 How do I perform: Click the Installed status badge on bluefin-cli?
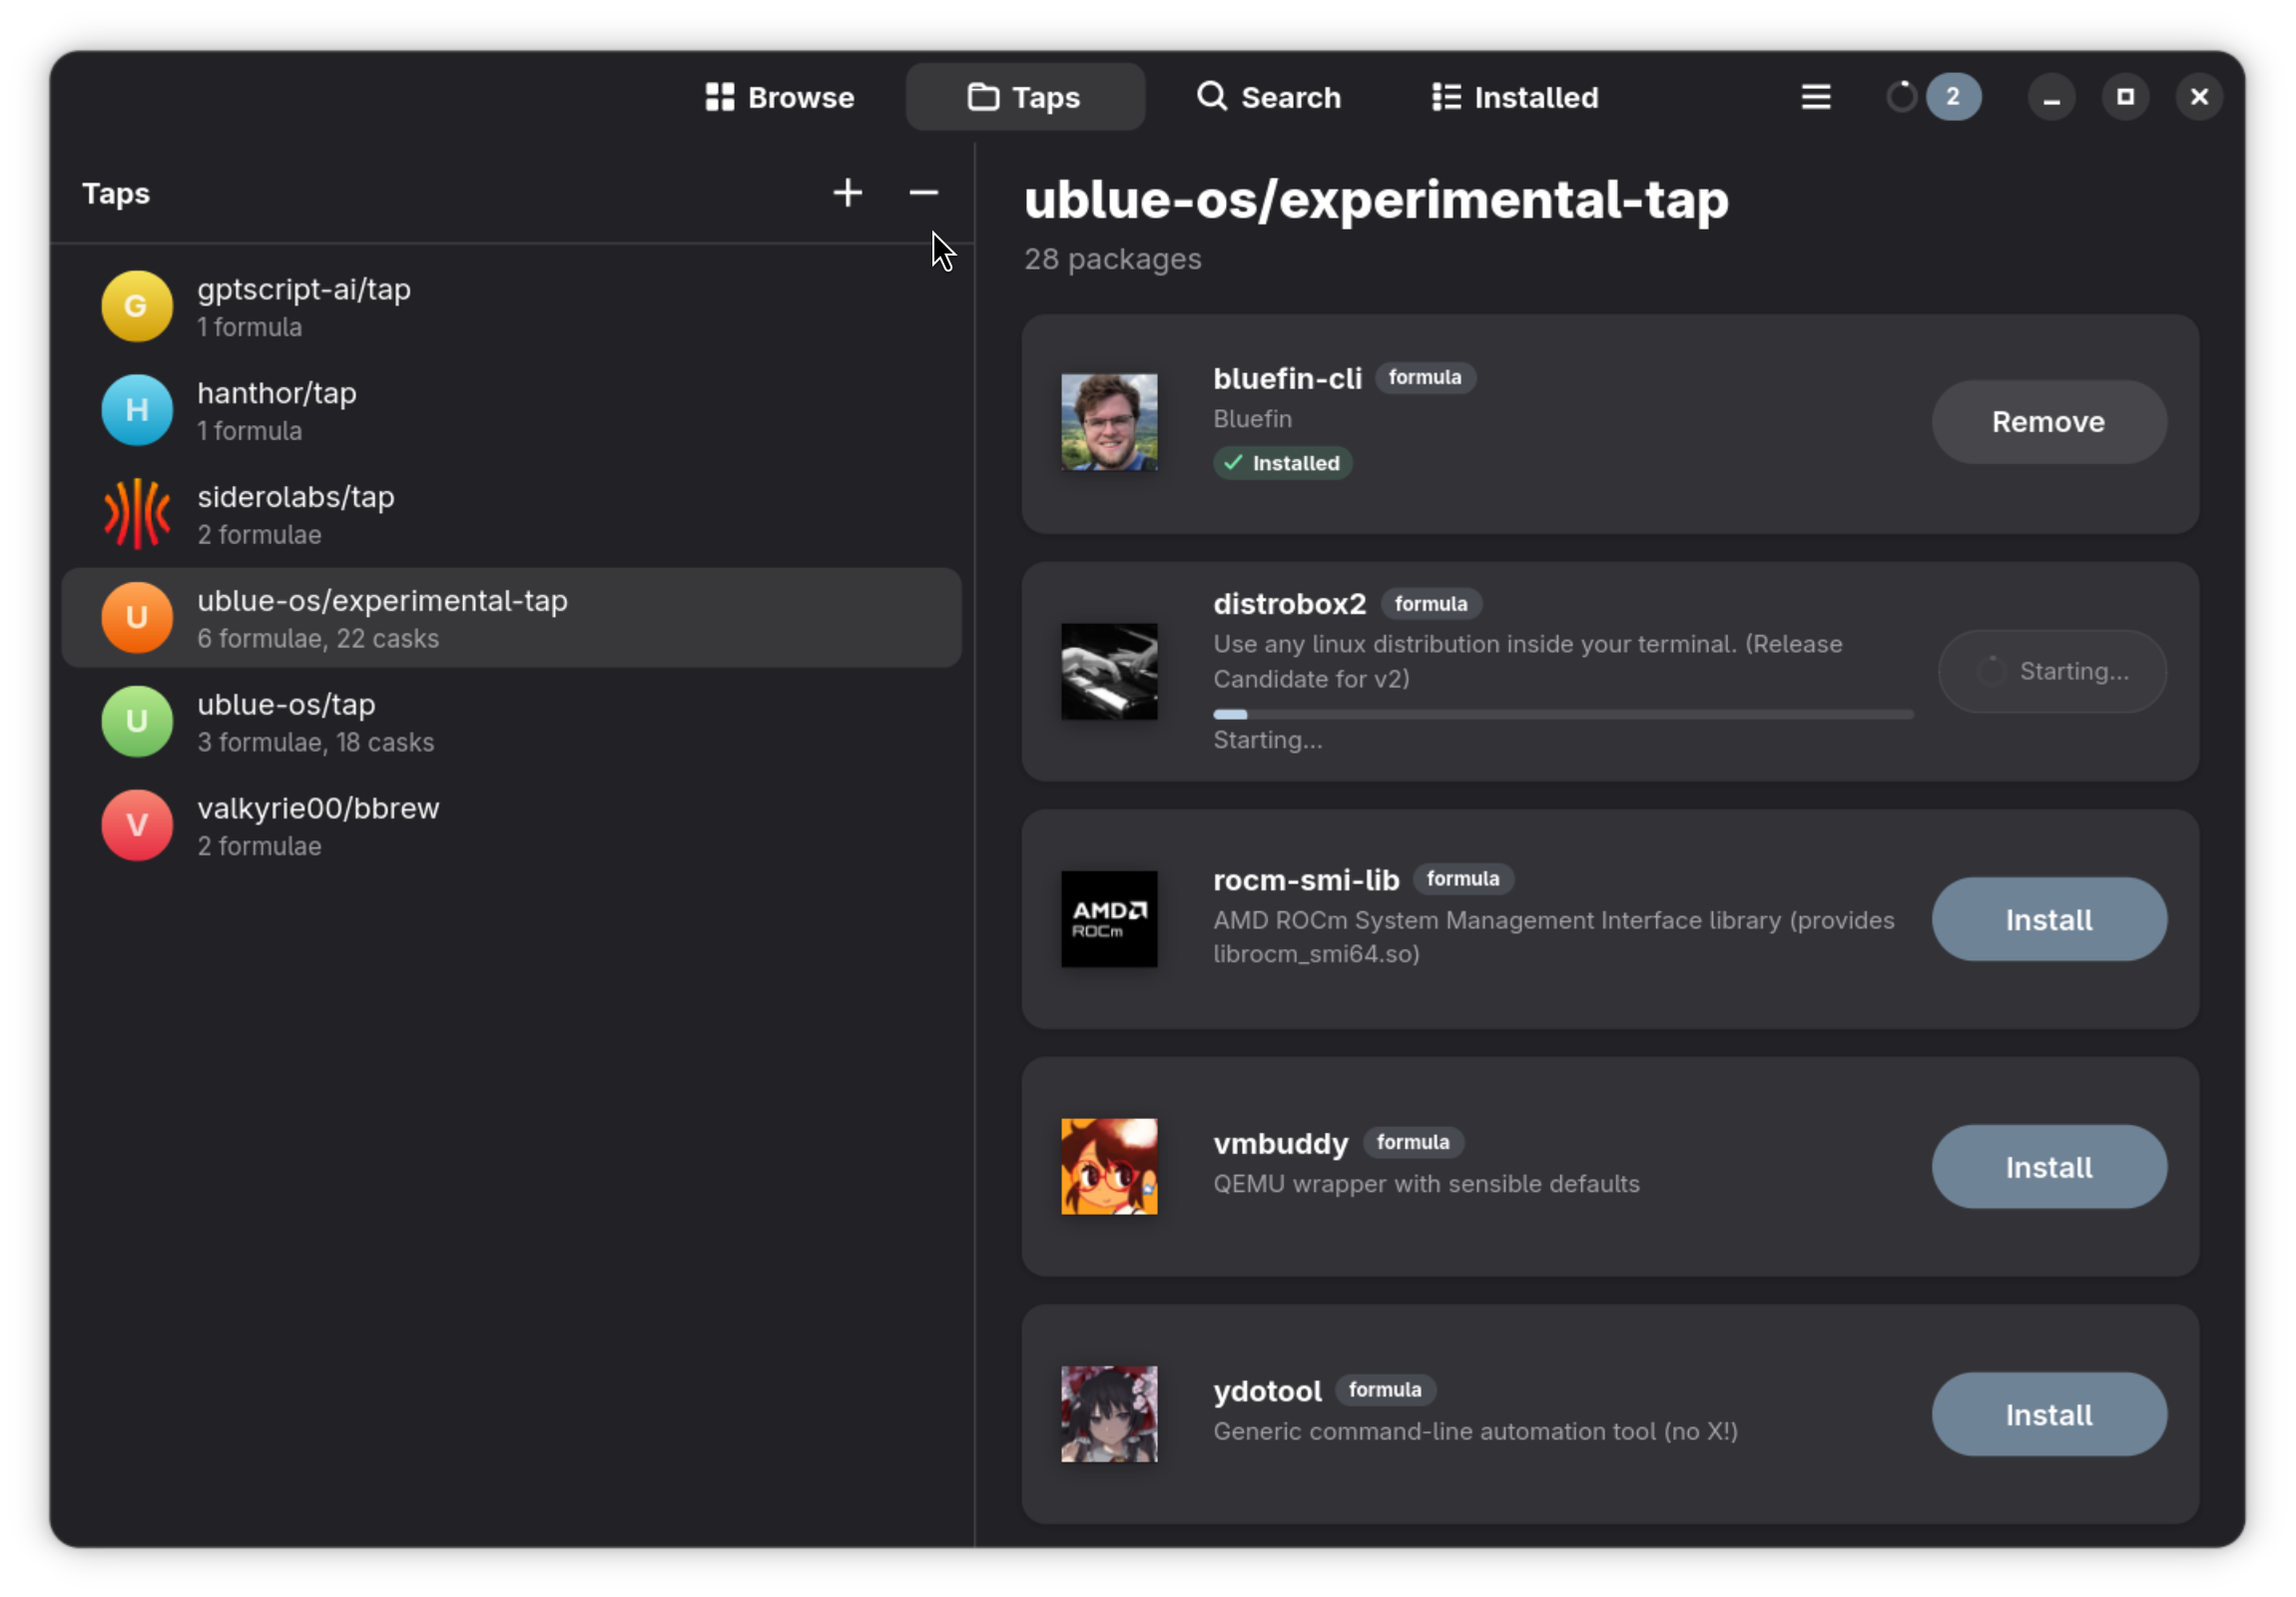(x=1283, y=463)
